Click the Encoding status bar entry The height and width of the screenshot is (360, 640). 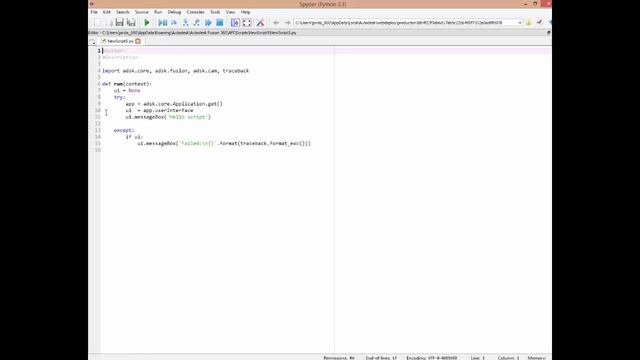click(432, 358)
